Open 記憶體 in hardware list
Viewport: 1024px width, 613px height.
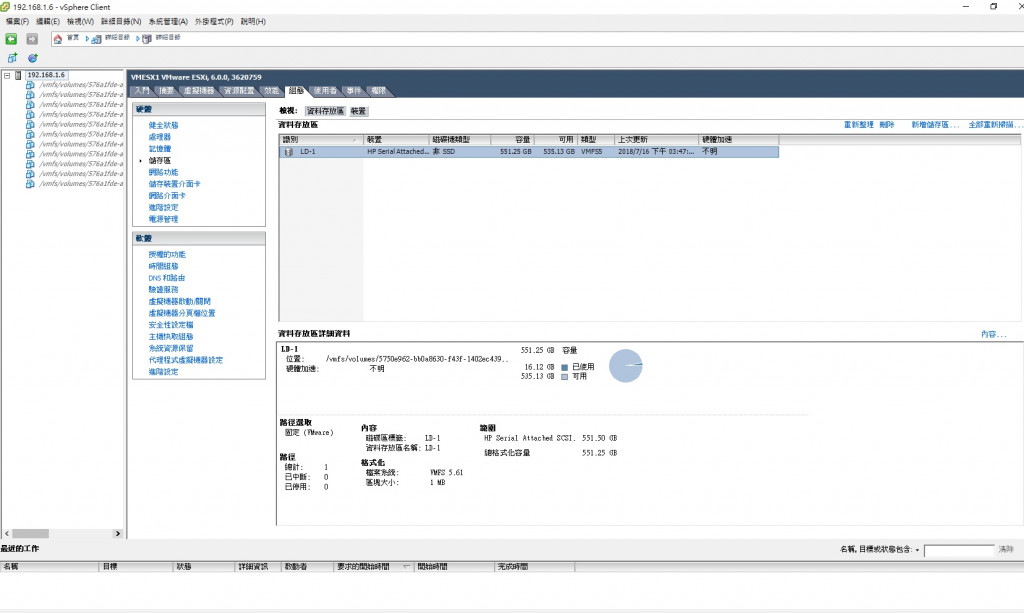coord(159,149)
